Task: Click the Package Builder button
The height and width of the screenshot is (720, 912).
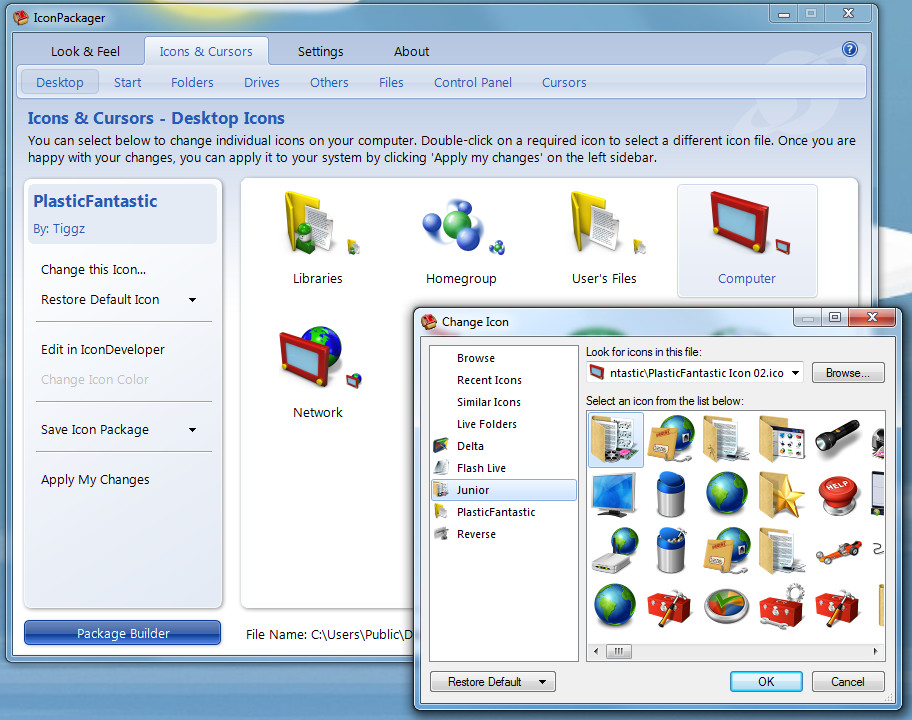Action: (x=123, y=633)
